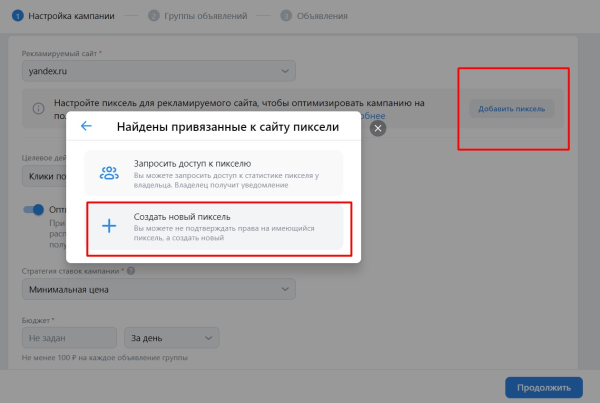Expand the yandex.ru site dropdown
This screenshot has width=600, height=403.
[x=158, y=71]
